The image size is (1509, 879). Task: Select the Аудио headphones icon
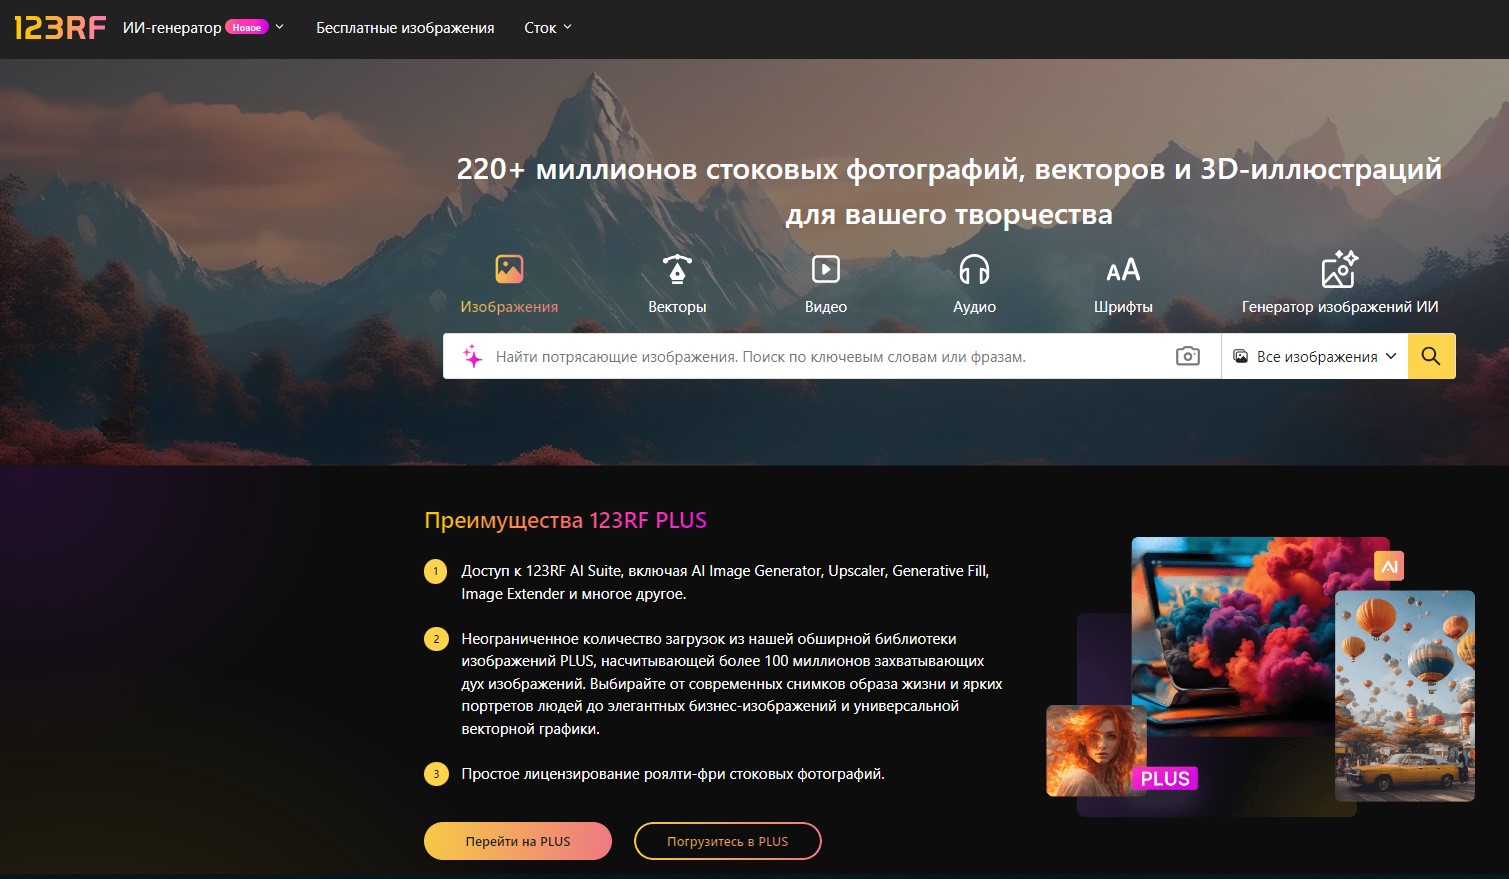(x=974, y=269)
